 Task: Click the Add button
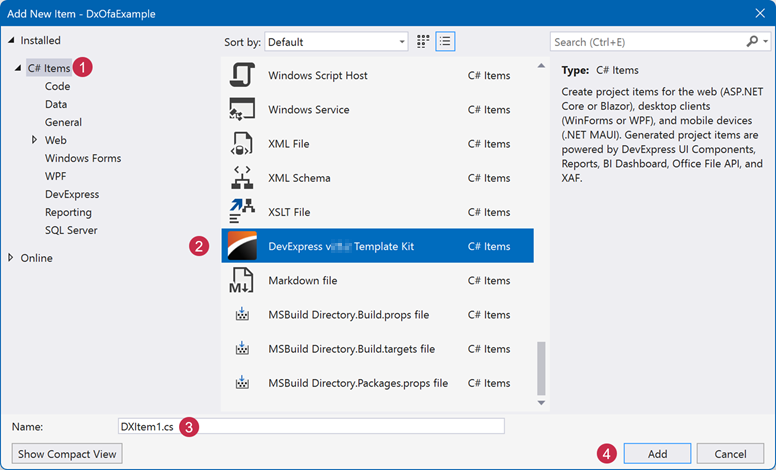click(x=657, y=454)
